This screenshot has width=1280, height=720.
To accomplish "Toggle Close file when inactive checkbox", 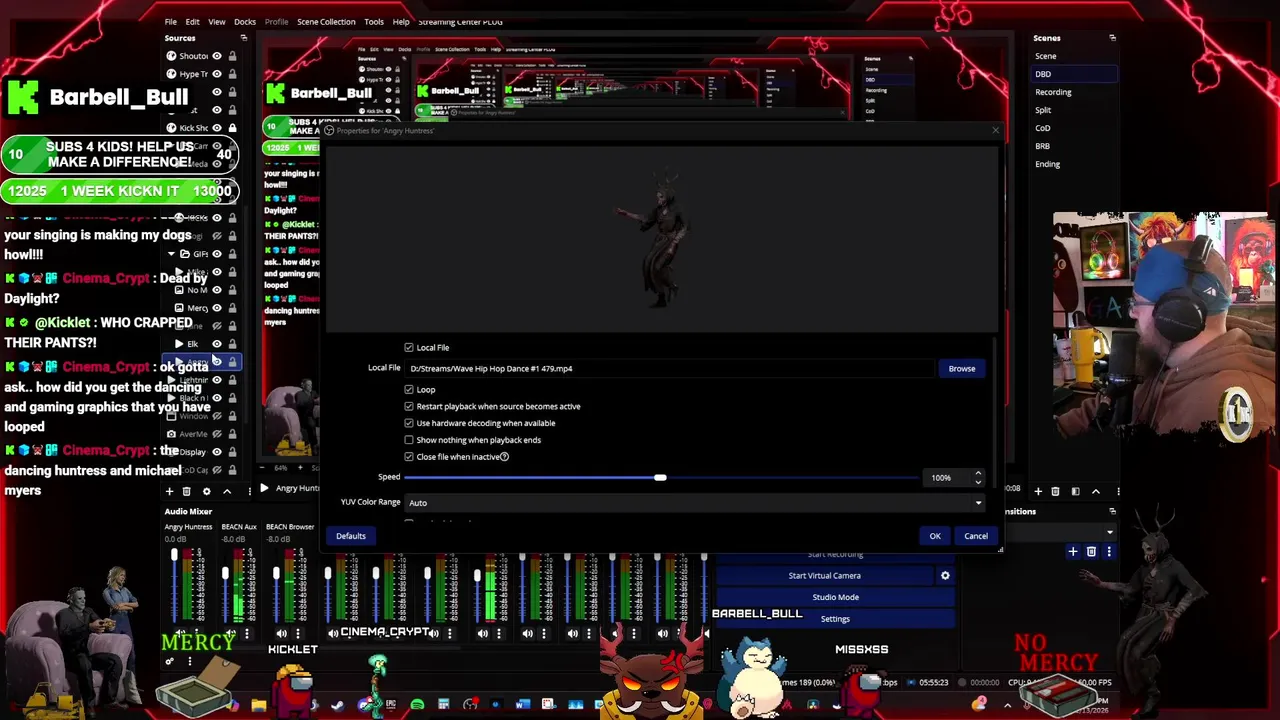I will click(409, 457).
